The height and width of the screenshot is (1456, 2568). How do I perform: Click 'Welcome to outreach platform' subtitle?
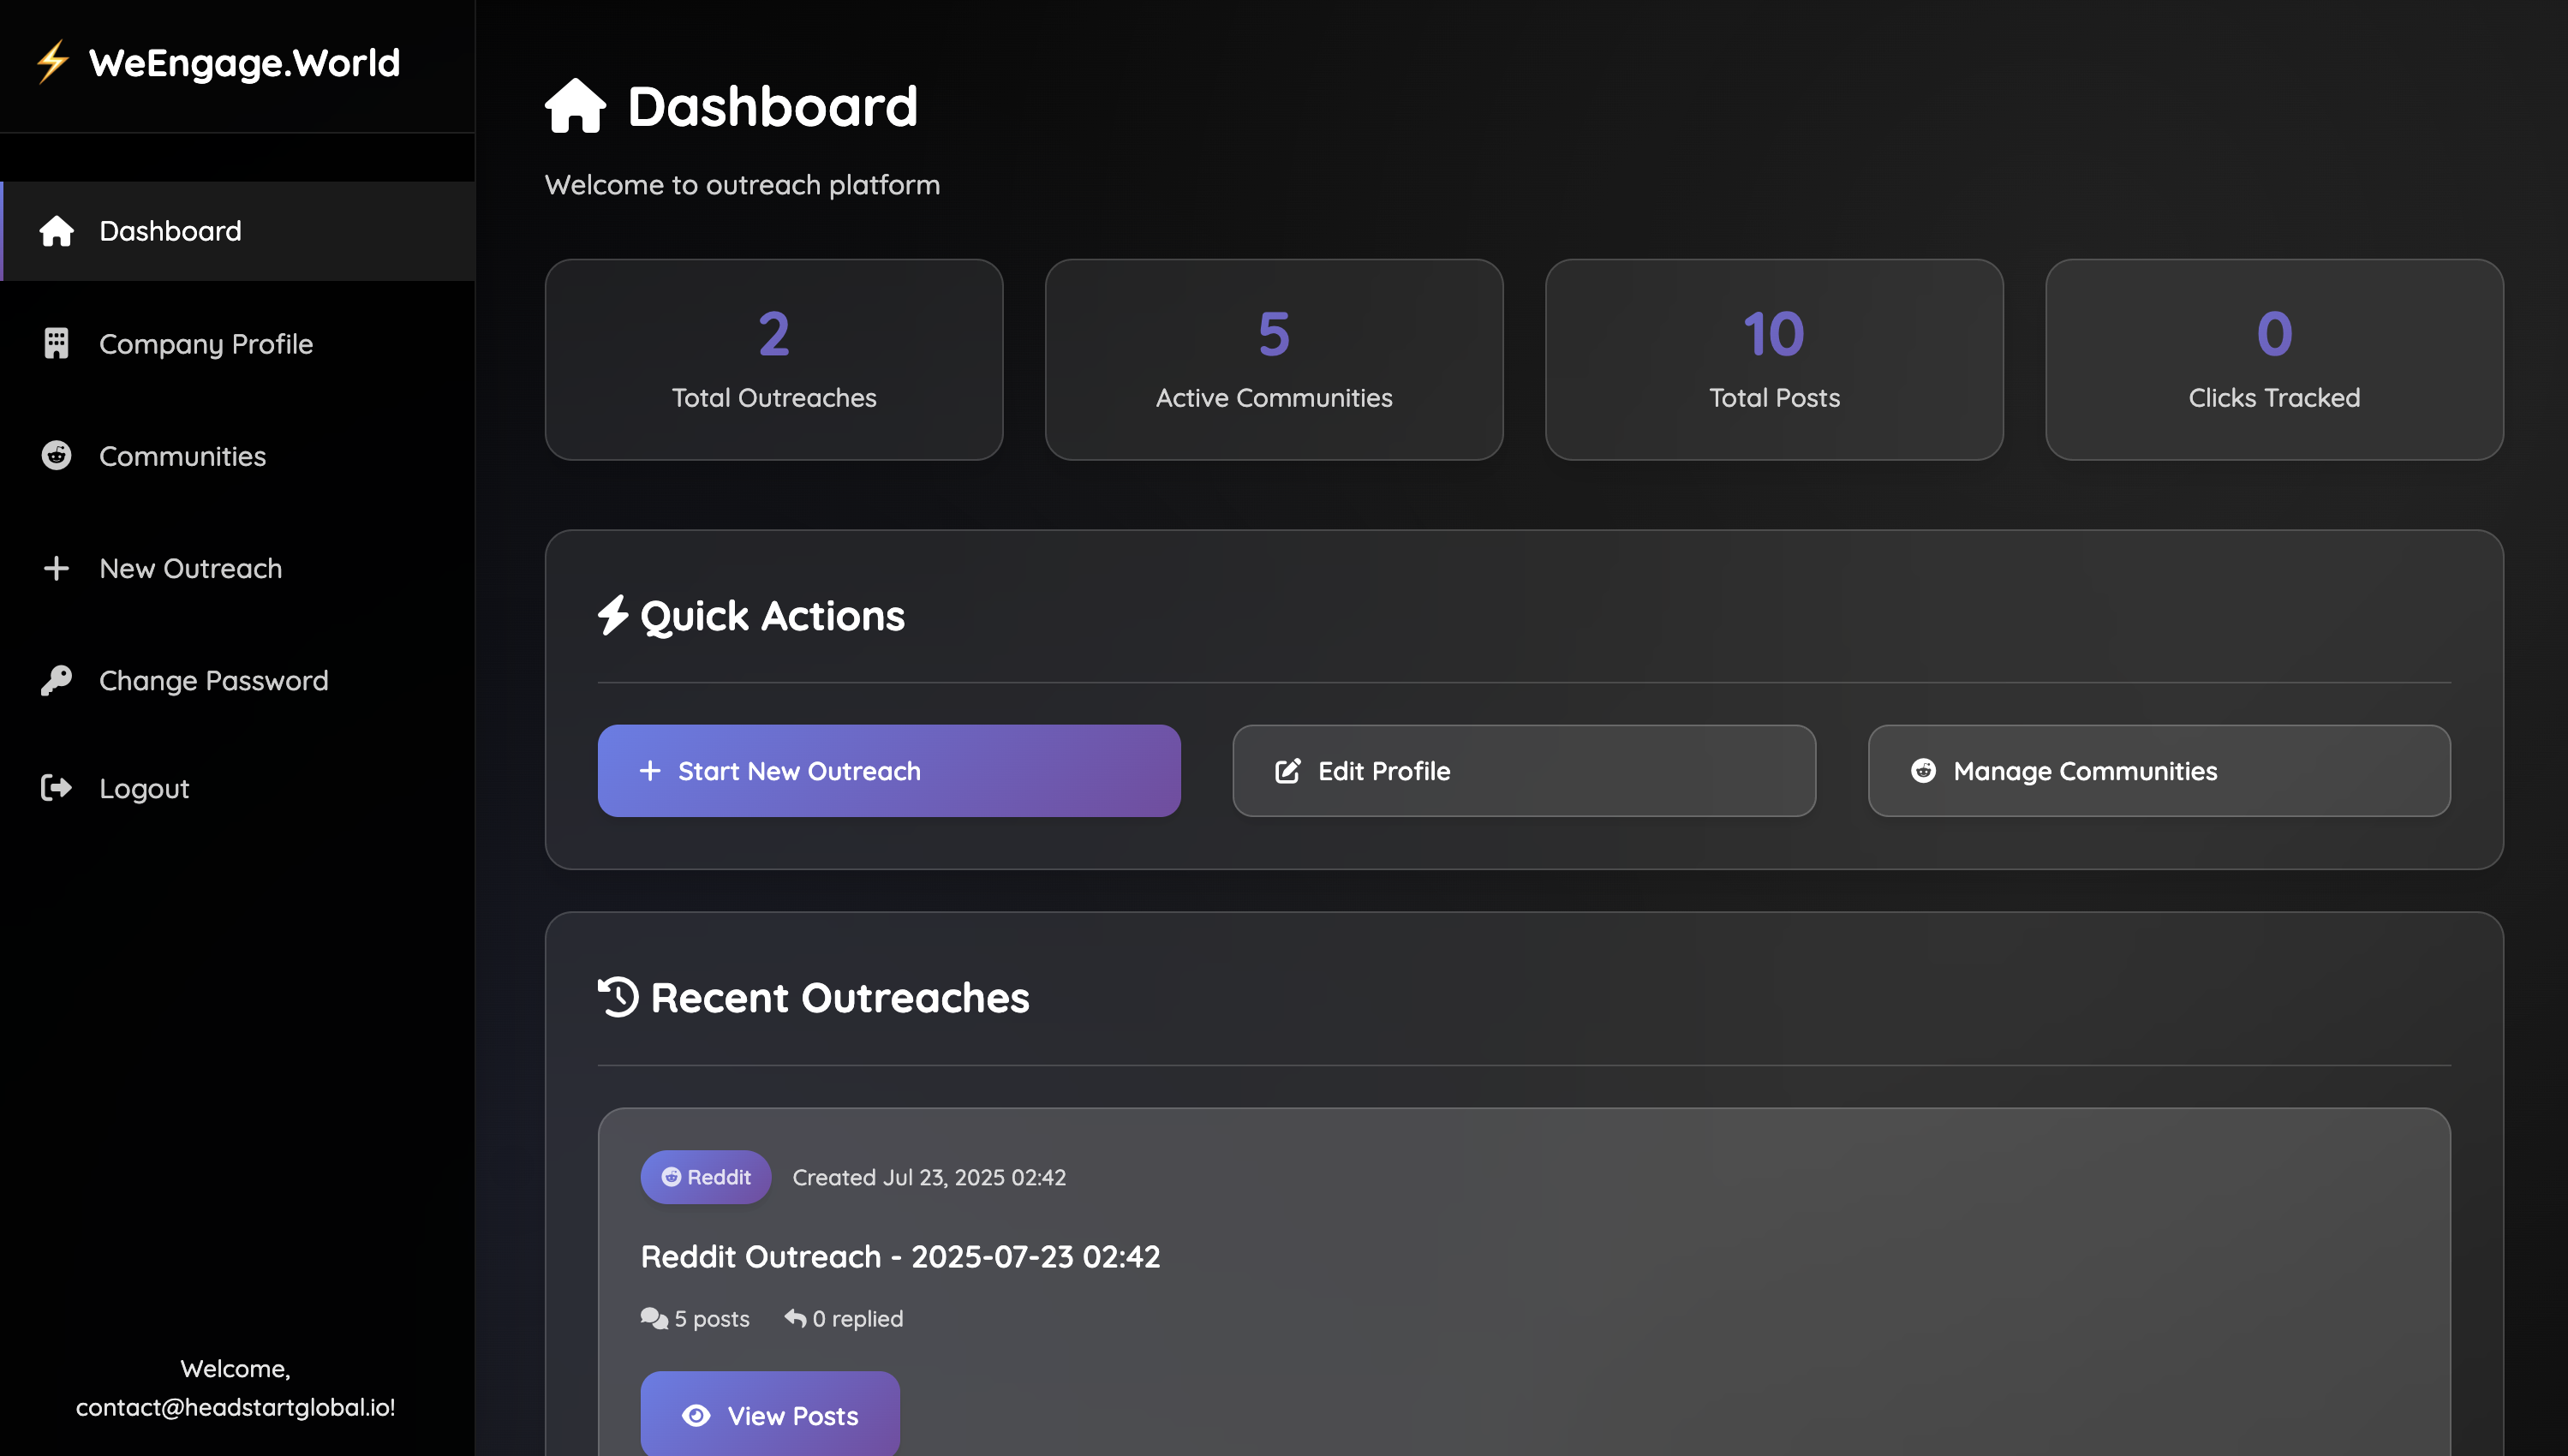coord(742,185)
